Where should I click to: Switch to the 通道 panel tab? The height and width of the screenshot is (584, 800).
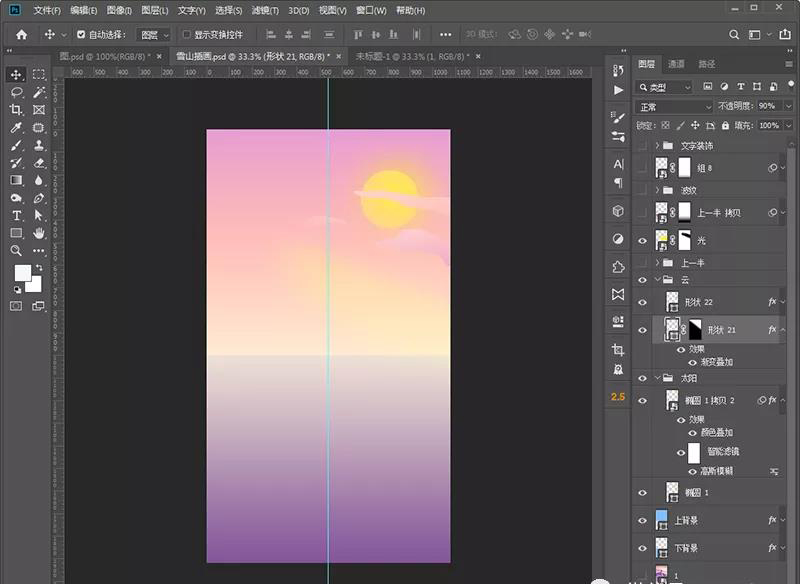pyautogui.click(x=677, y=64)
